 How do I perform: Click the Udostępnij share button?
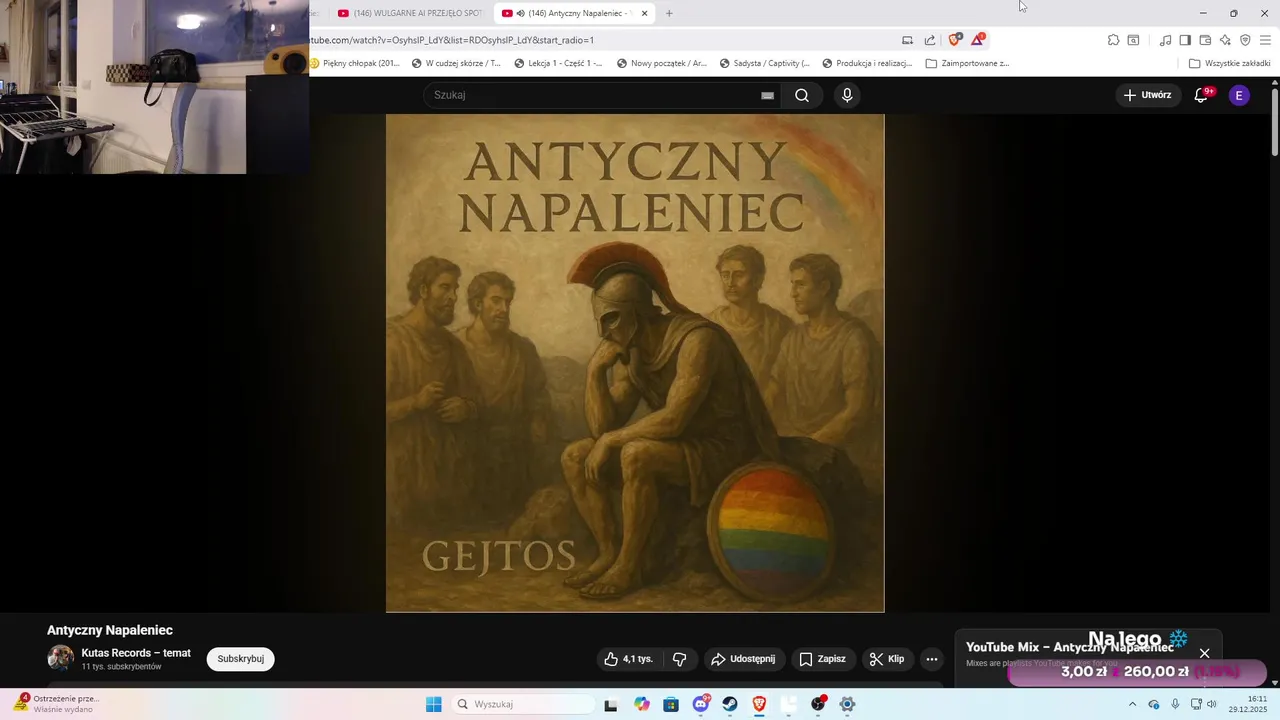[x=743, y=659]
